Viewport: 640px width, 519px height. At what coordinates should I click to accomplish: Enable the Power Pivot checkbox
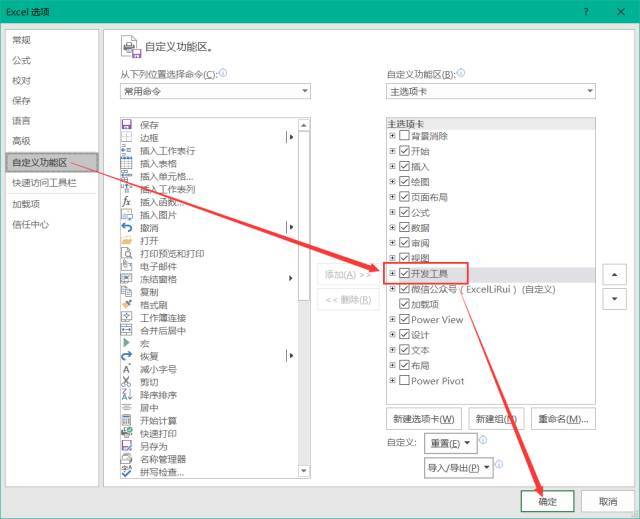pyautogui.click(x=404, y=380)
